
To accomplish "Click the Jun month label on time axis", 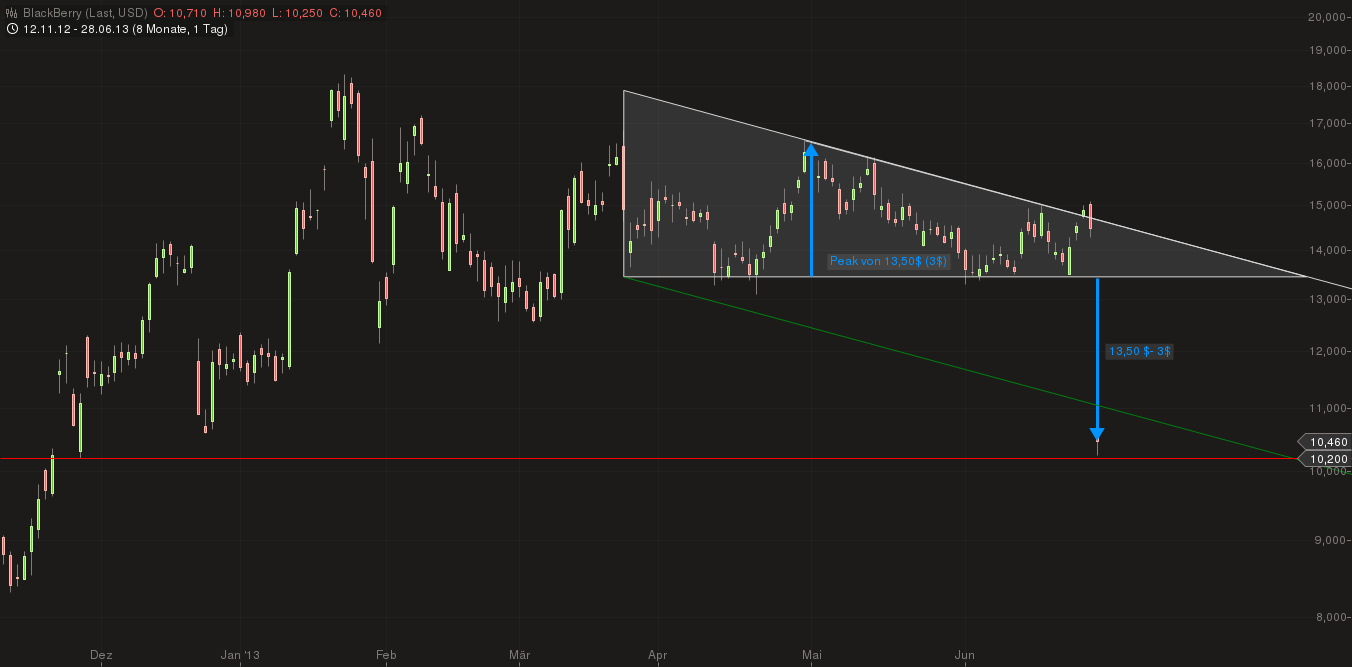I will point(965,655).
